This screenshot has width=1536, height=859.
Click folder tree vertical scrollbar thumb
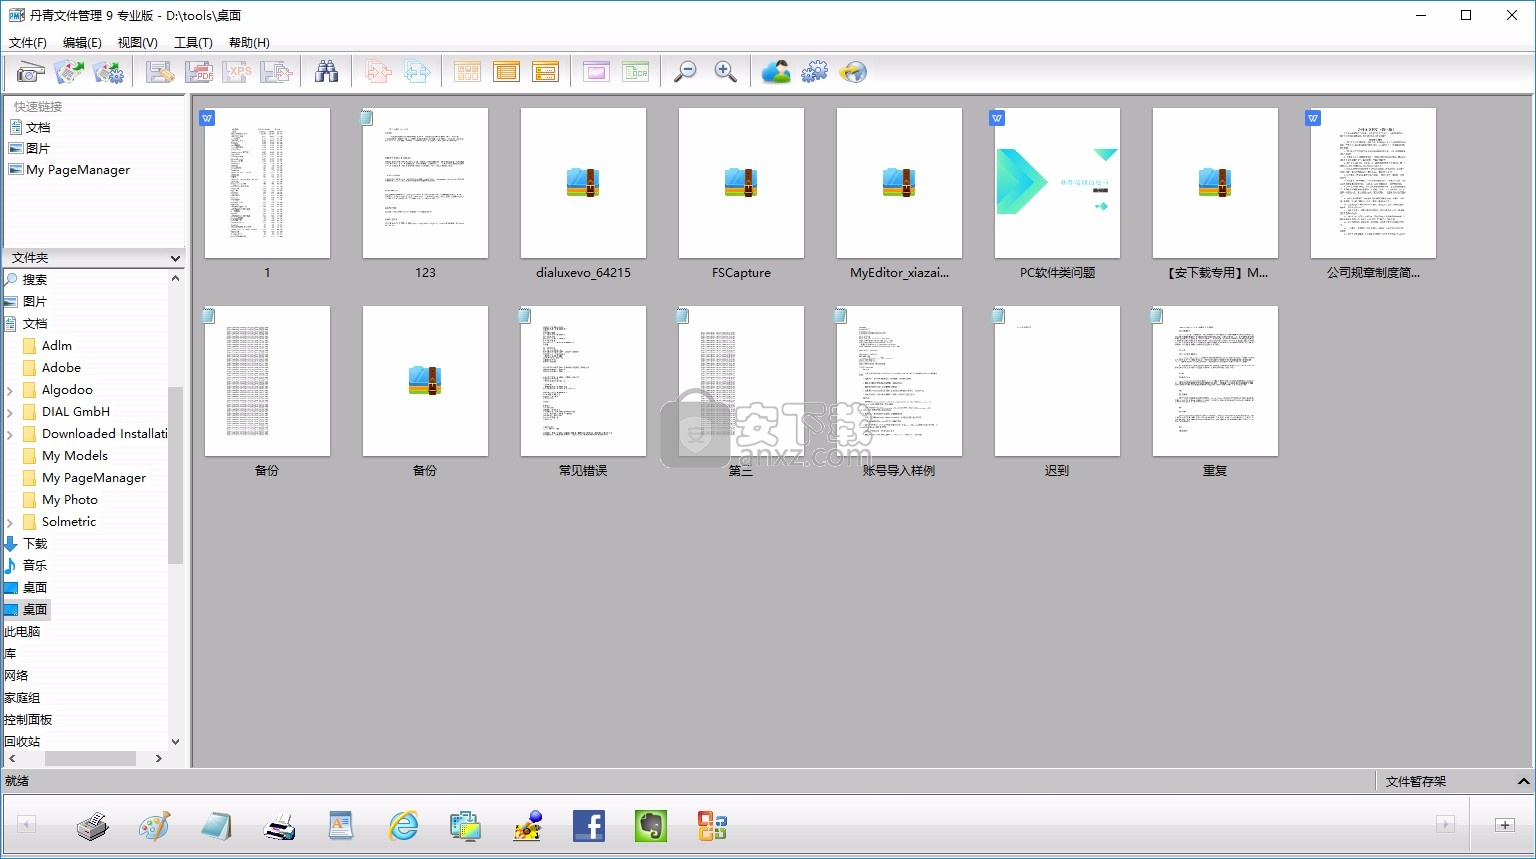point(176,475)
